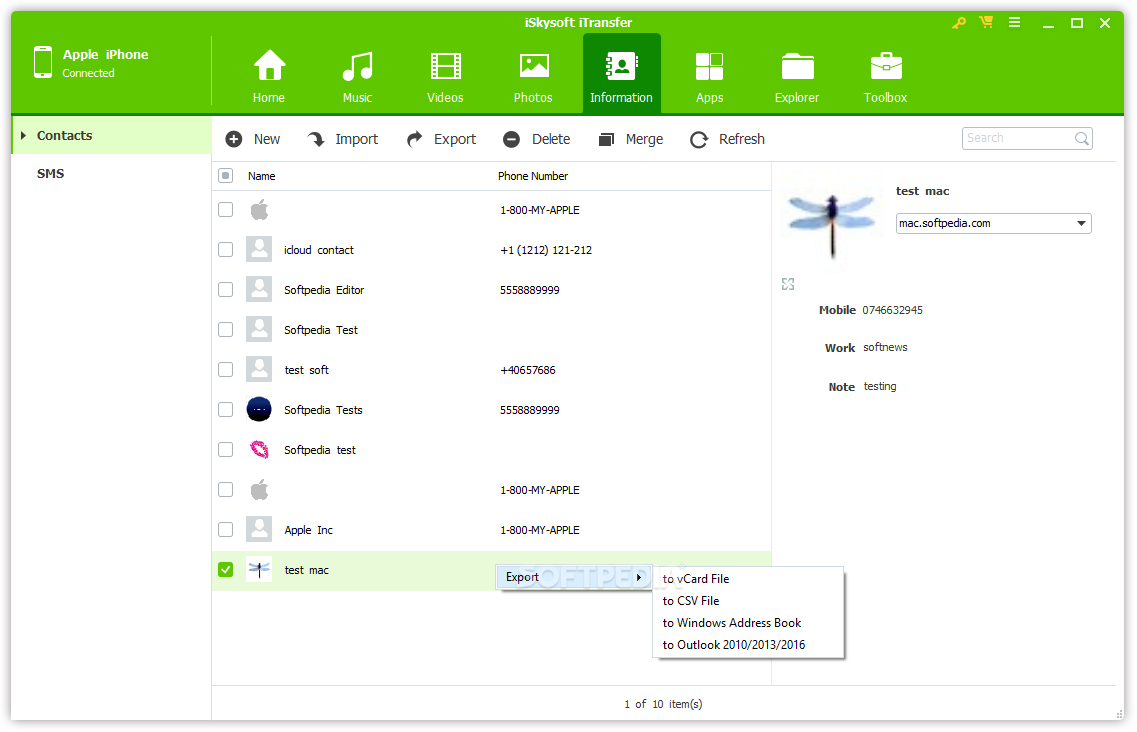
Task: Check the icloud contact checkbox
Action: [x=226, y=250]
